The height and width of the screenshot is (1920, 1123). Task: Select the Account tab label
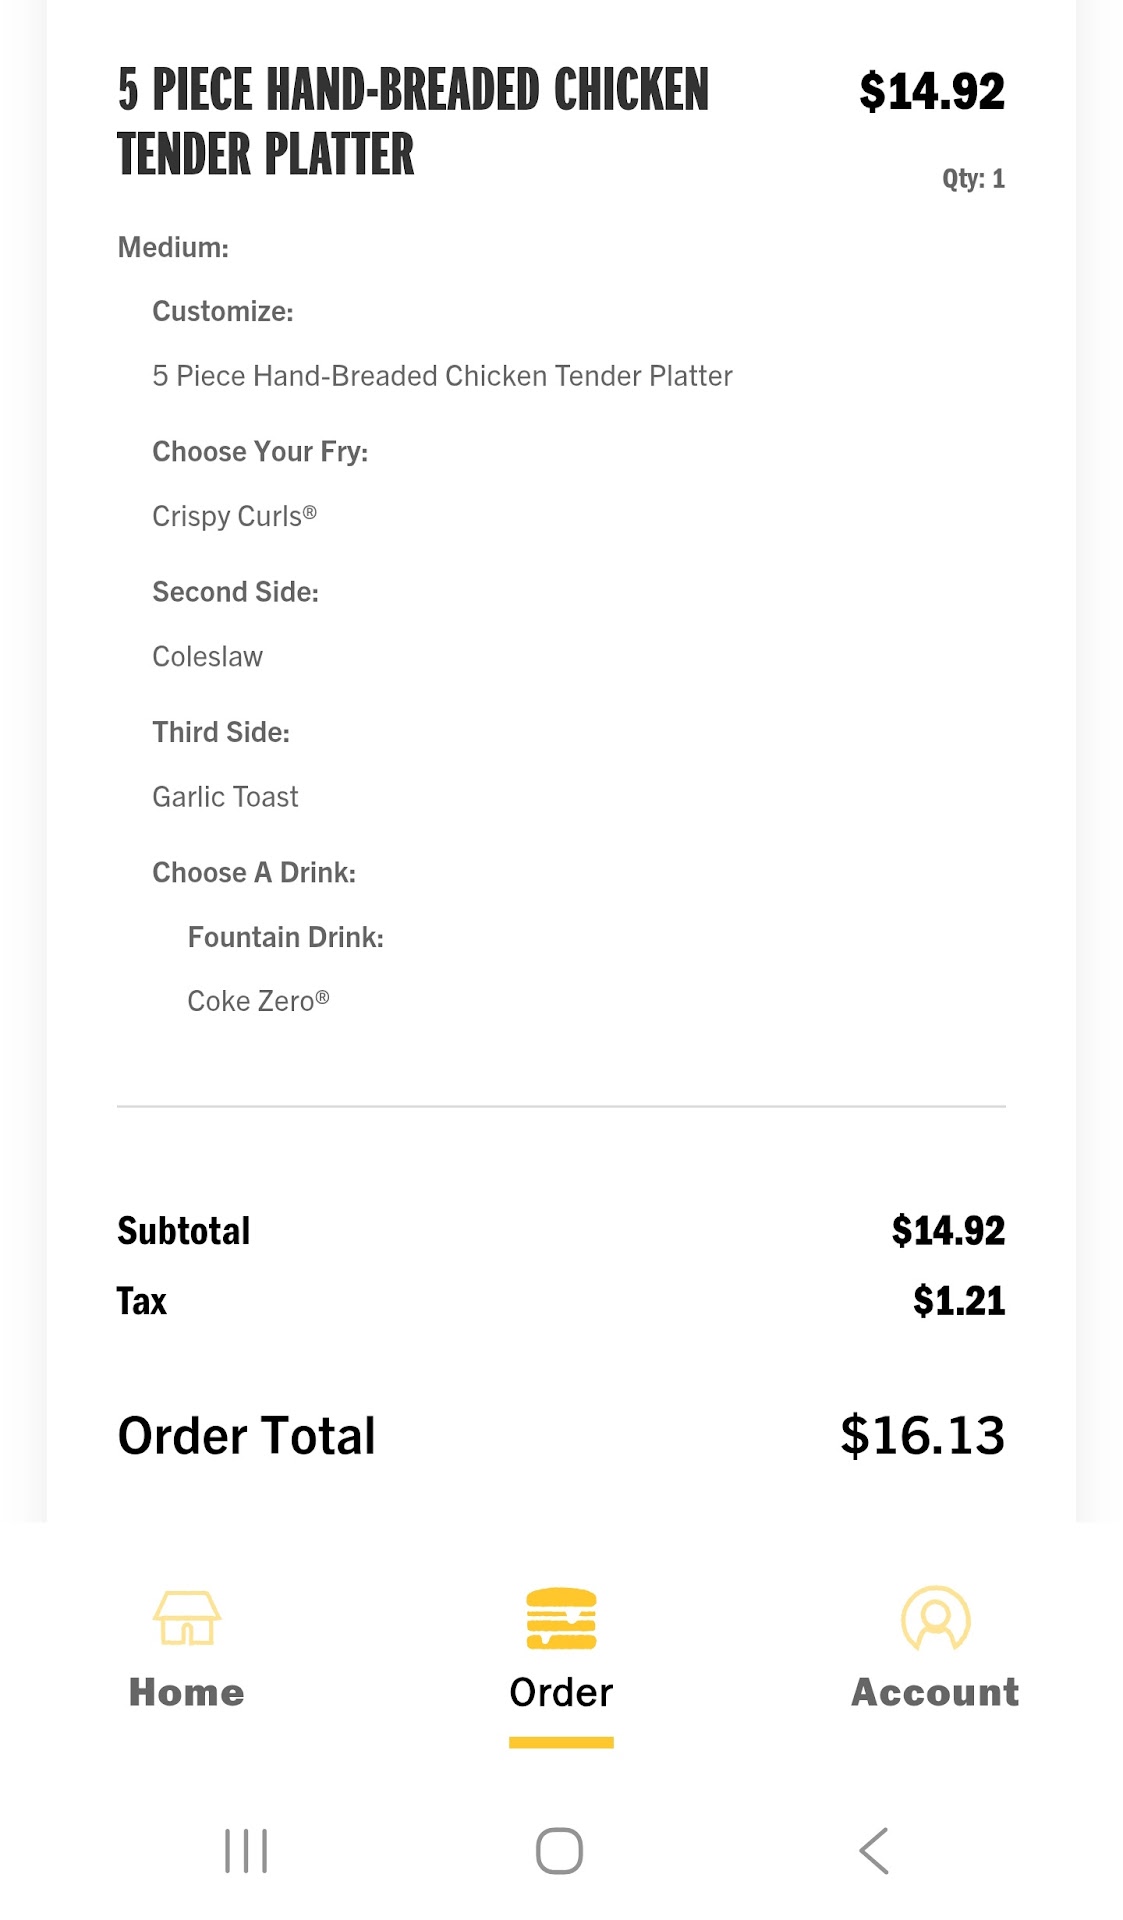pos(935,1692)
